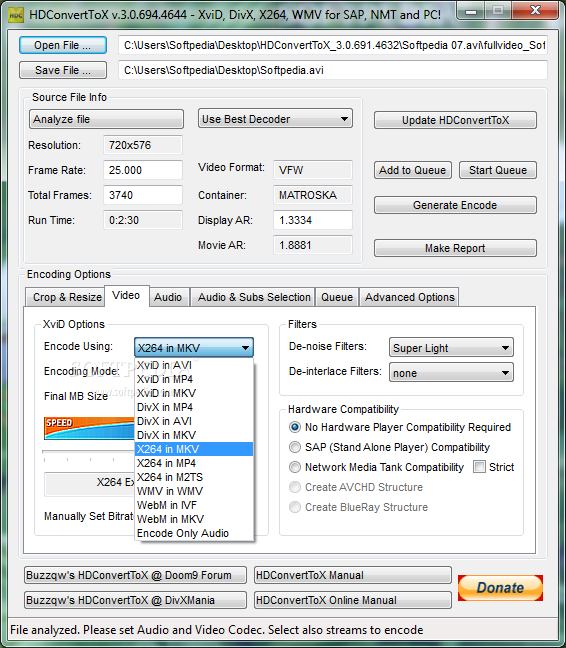Click the Analyze file button
This screenshot has height=648, width=566.
tap(106, 119)
